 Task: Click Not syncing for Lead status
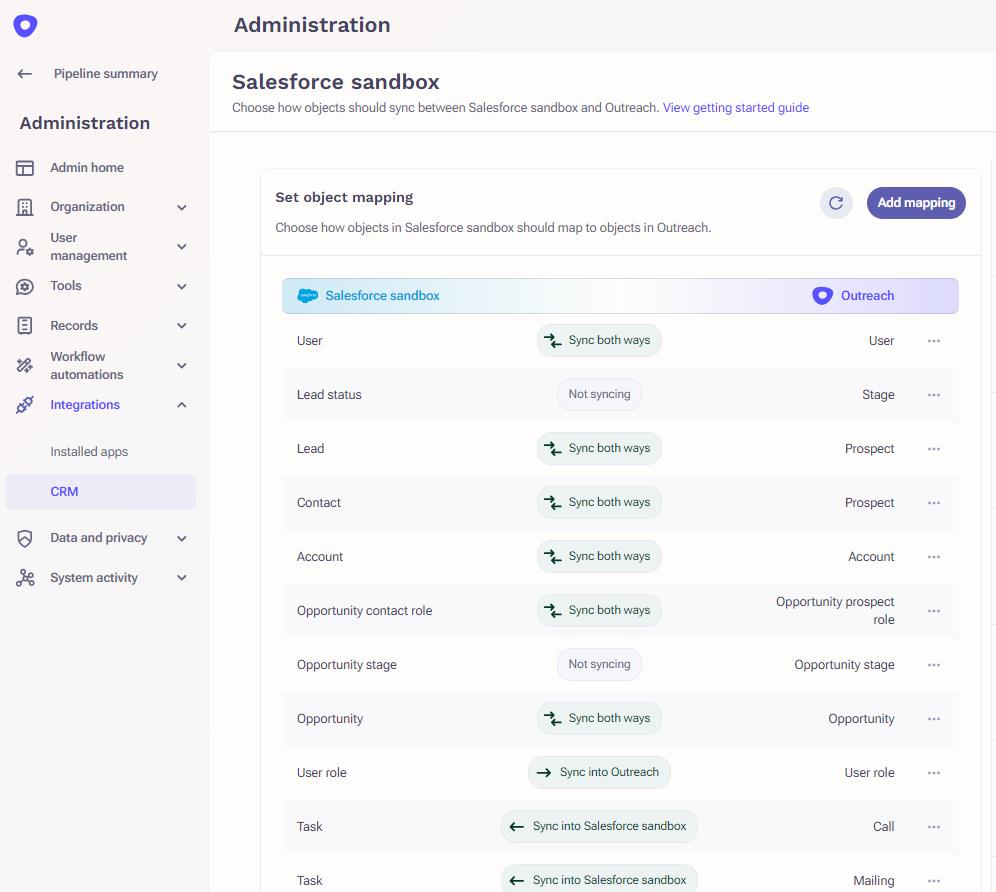tap(599, 395)
